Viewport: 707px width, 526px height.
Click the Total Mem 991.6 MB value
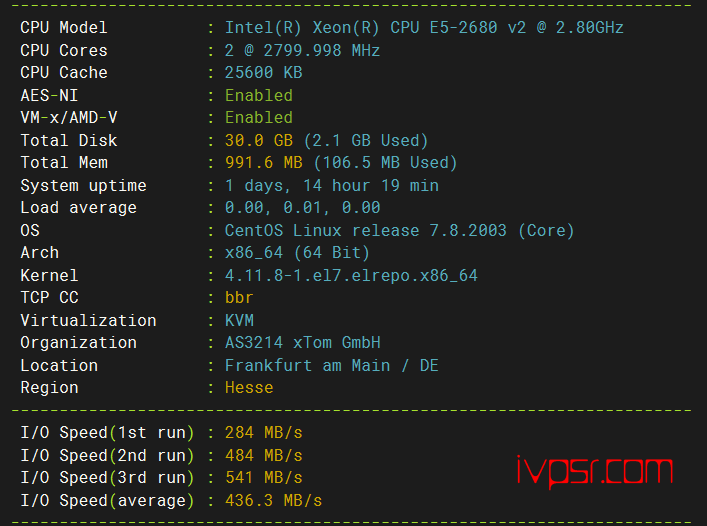point(264,163)
